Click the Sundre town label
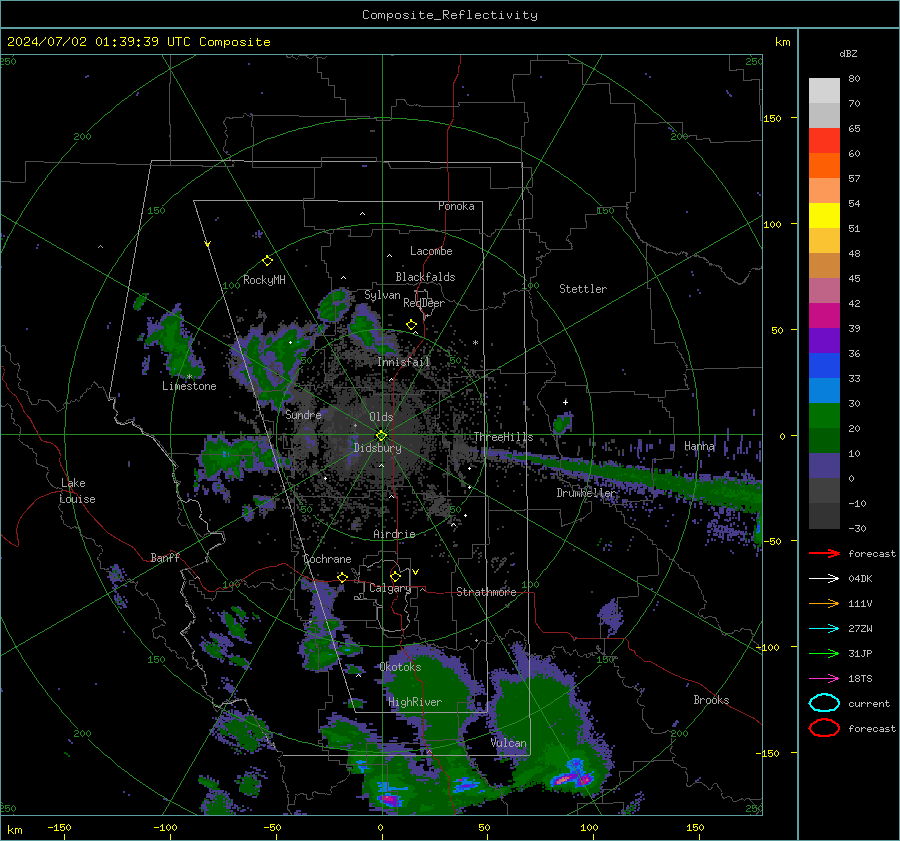Viewport: 900px width, 841px height. coord(303,414)
